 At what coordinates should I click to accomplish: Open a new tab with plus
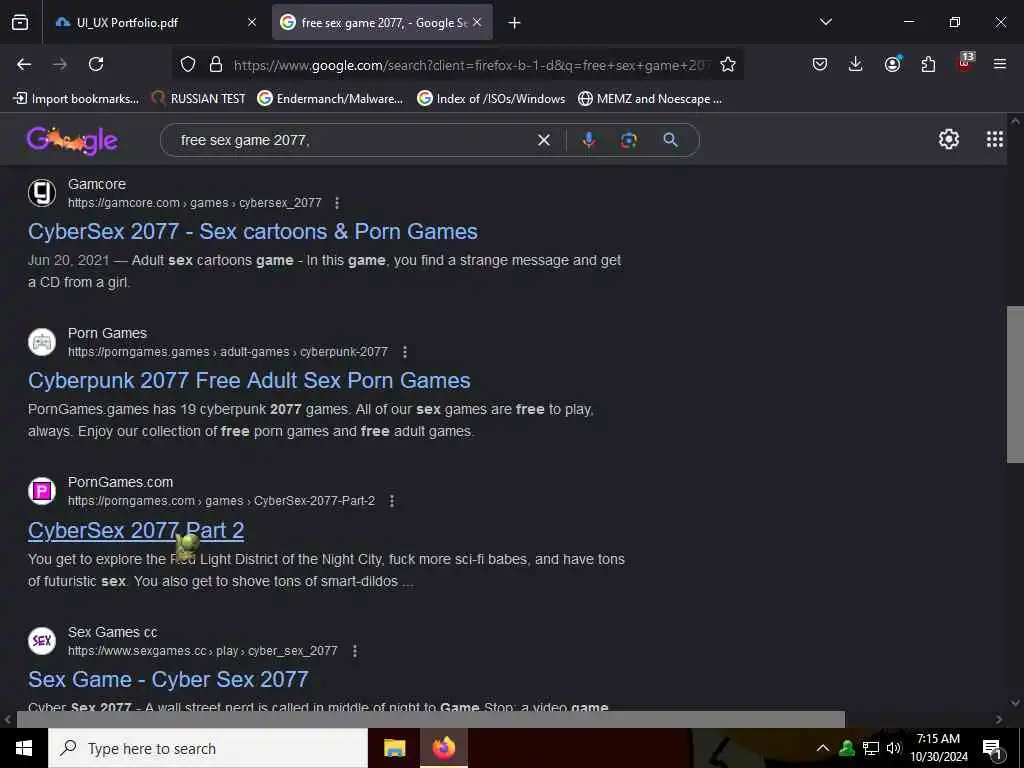click(515, 23)
